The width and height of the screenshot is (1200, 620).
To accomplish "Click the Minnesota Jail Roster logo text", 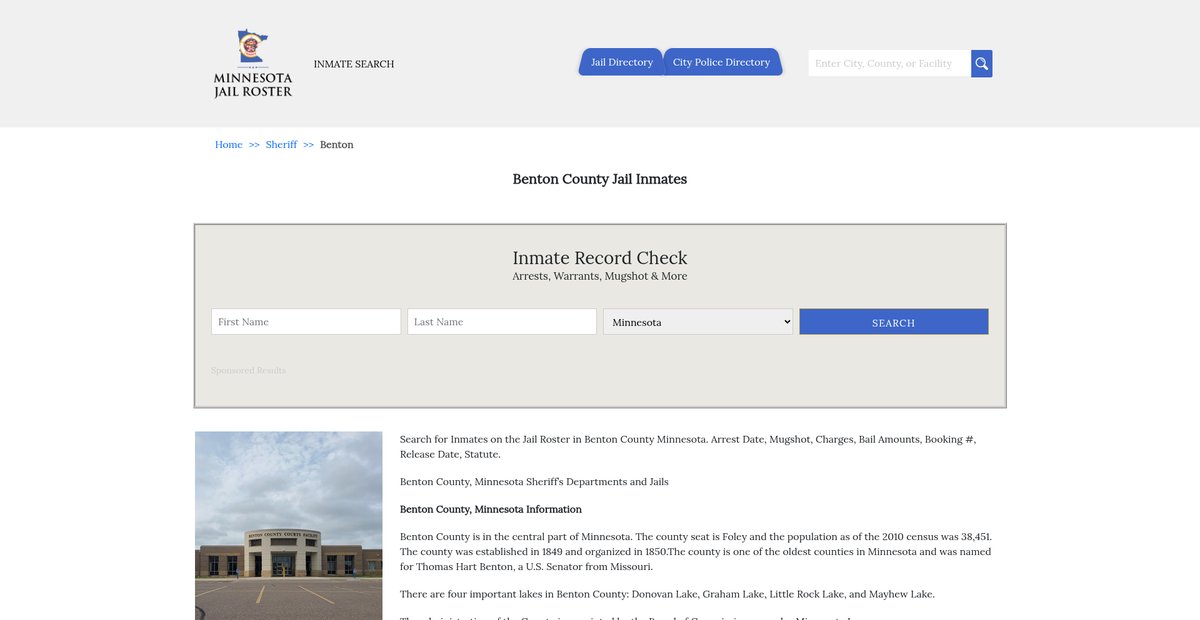I will (x=253, y=85).
